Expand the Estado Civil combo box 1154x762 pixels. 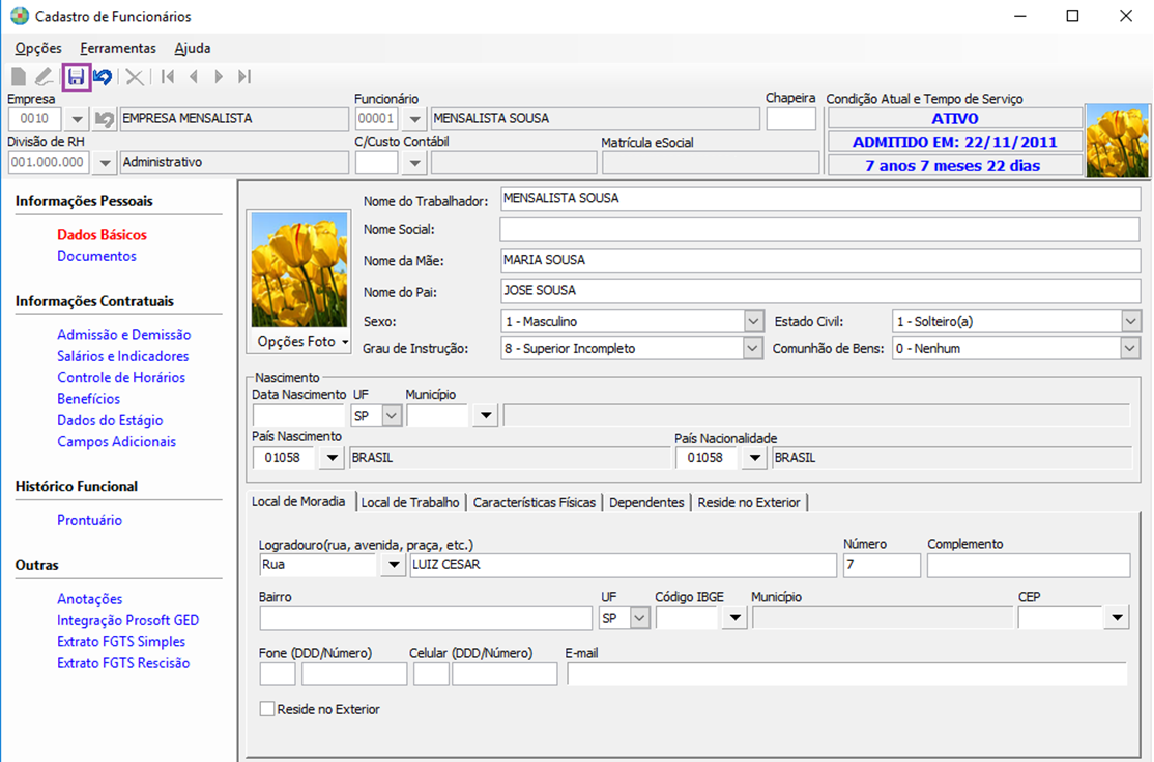click(x=1131, y=322)
